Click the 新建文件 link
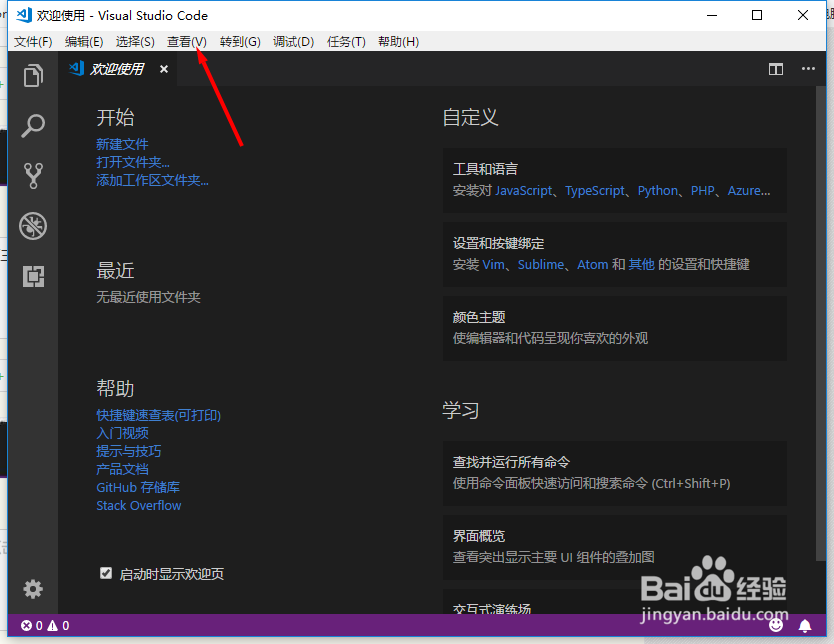 click(122, 144)
